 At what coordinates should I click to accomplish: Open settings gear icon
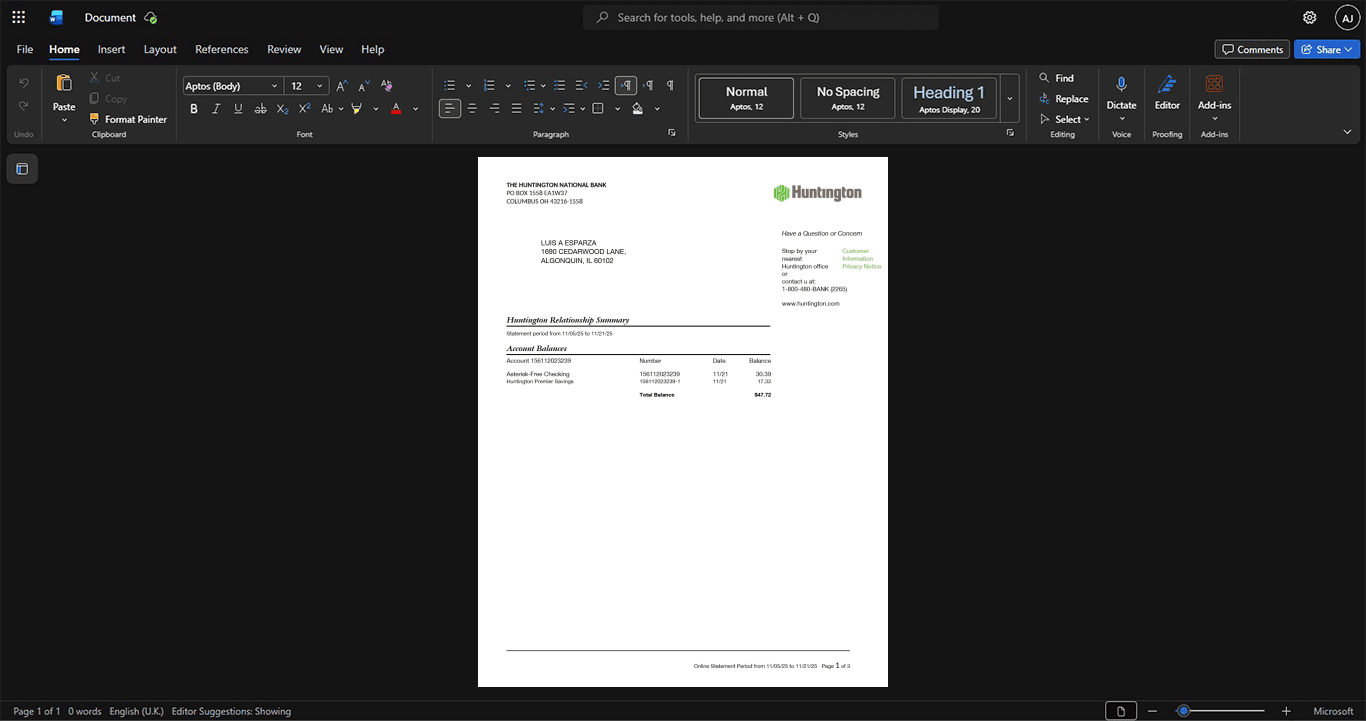1309,17
